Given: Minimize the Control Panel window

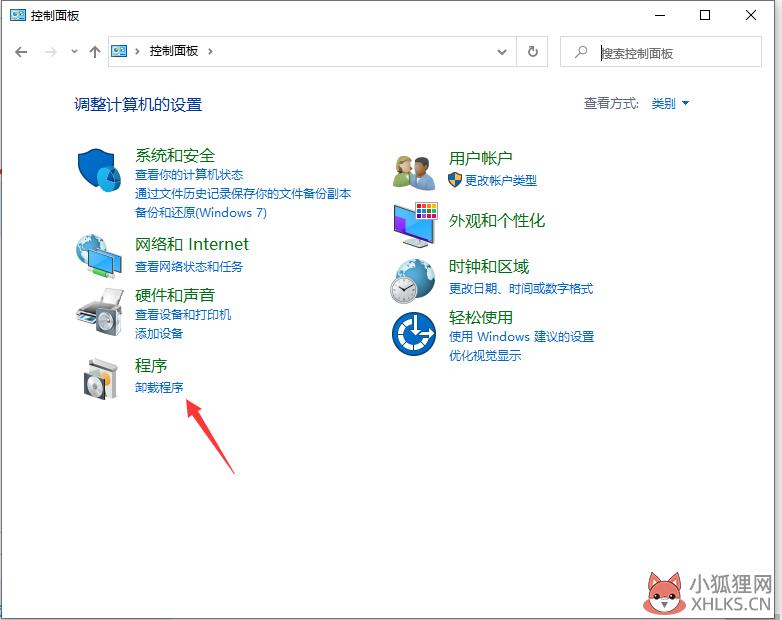Looking at the screenshot, I should tap(660, 15).
